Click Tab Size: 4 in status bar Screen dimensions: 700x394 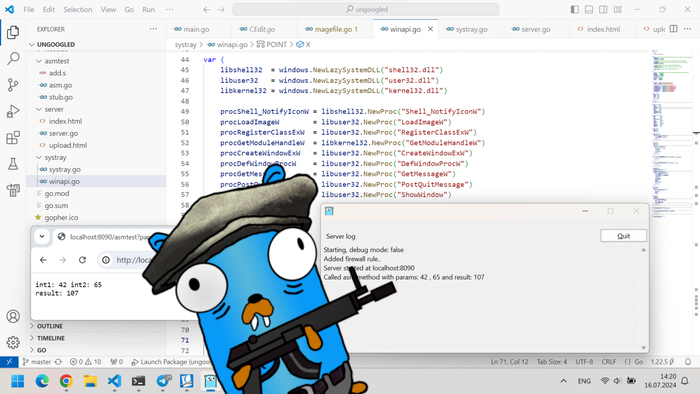(552, 362)
